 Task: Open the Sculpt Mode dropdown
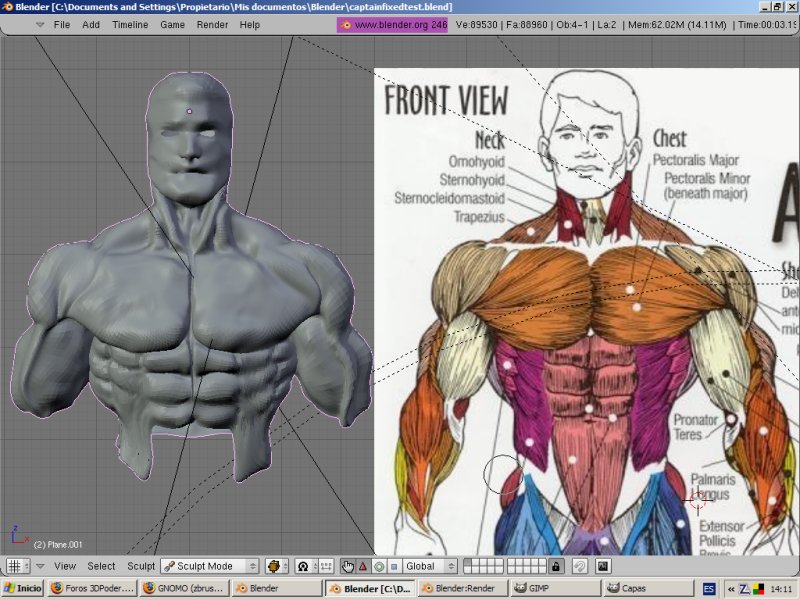(x=210, y=566)
